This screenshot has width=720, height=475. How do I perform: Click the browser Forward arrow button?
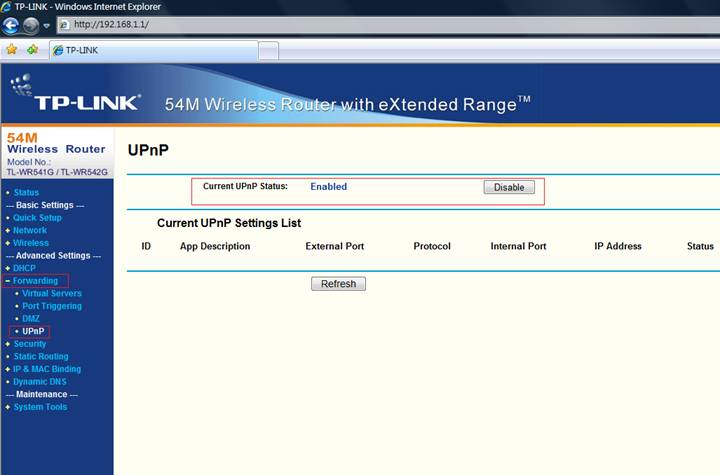(31, 26)
